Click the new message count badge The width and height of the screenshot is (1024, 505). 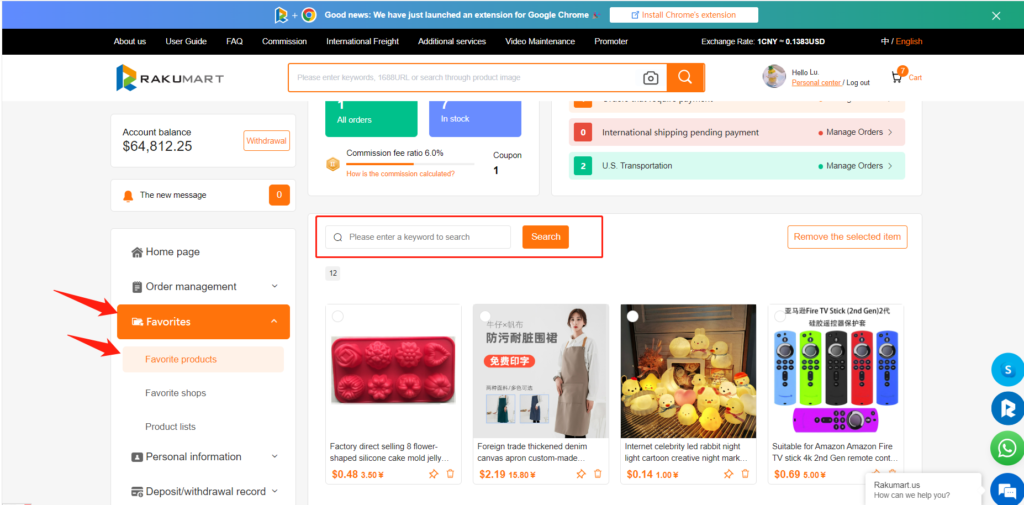coord(279,195)
